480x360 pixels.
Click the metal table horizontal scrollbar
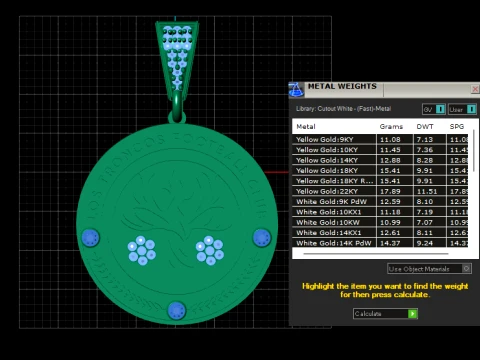pyautogui.click(x=376, y=254)
